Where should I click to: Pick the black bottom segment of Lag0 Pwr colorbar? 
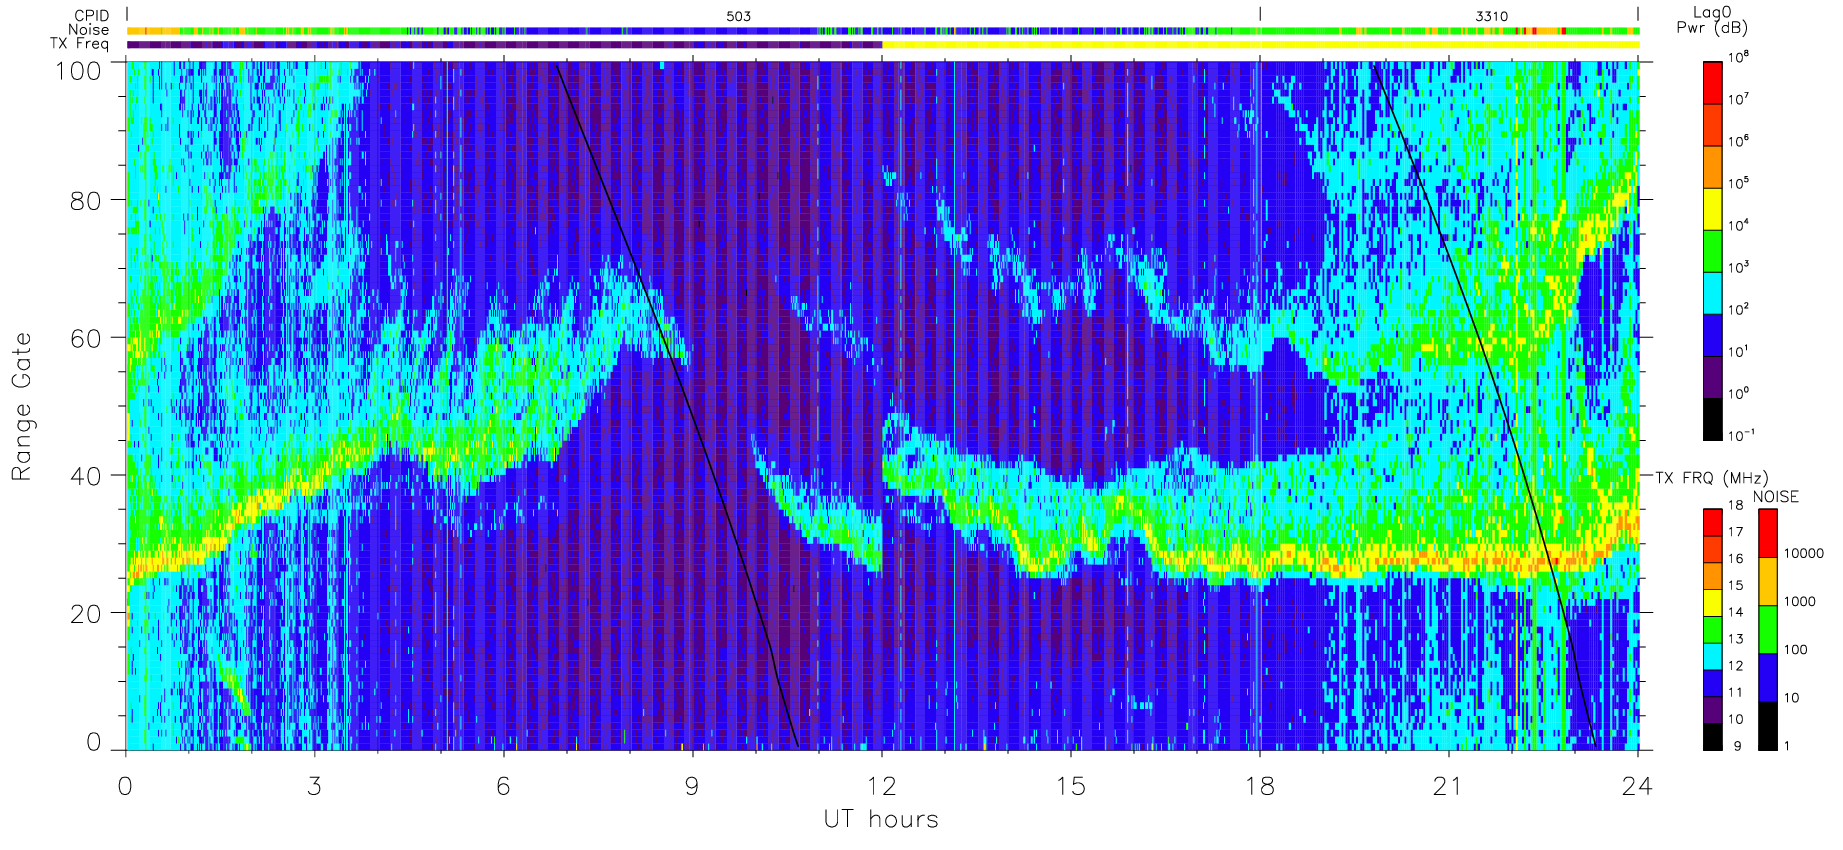(1712, 419)
